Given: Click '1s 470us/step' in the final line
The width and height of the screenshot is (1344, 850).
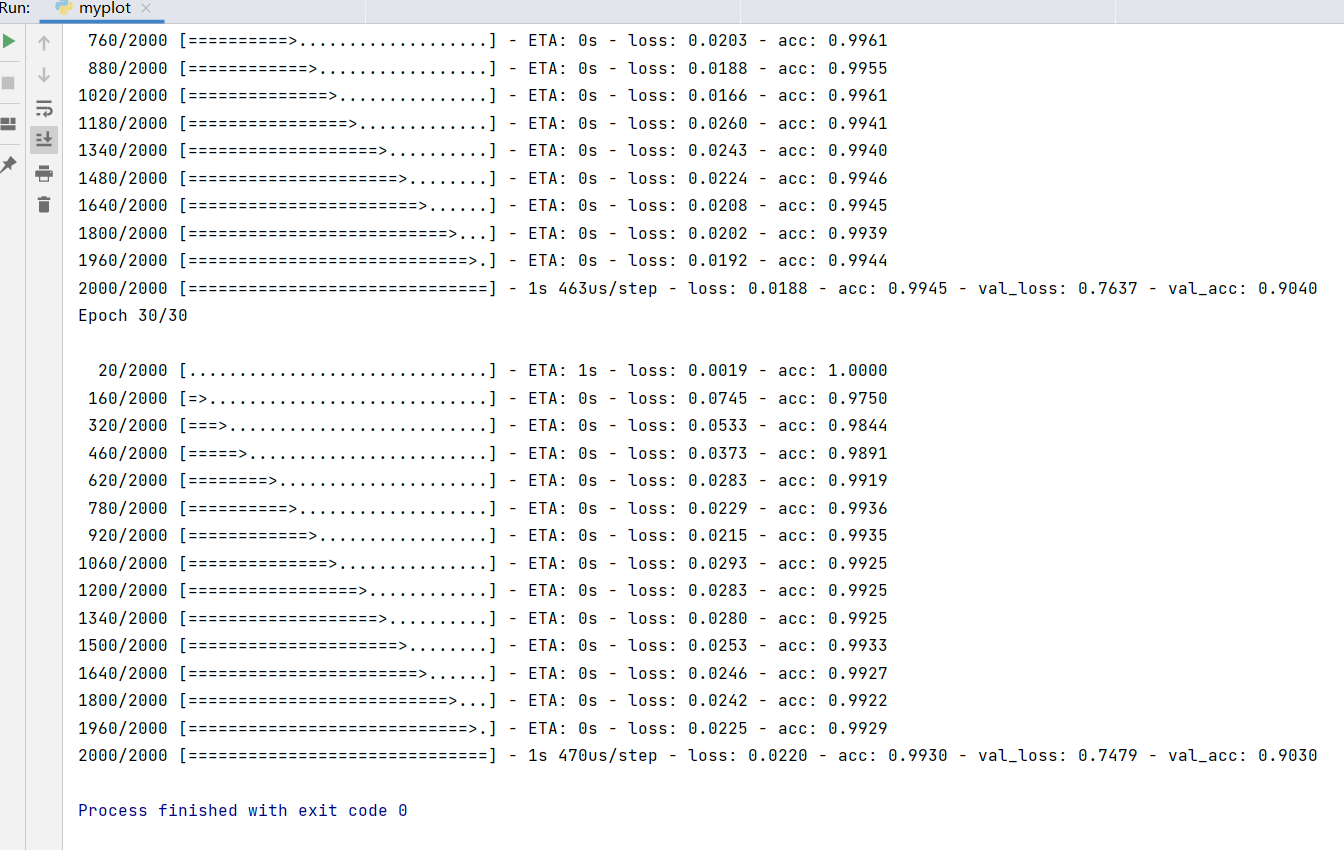Looking at the screenshot, I should click(593, 756).
